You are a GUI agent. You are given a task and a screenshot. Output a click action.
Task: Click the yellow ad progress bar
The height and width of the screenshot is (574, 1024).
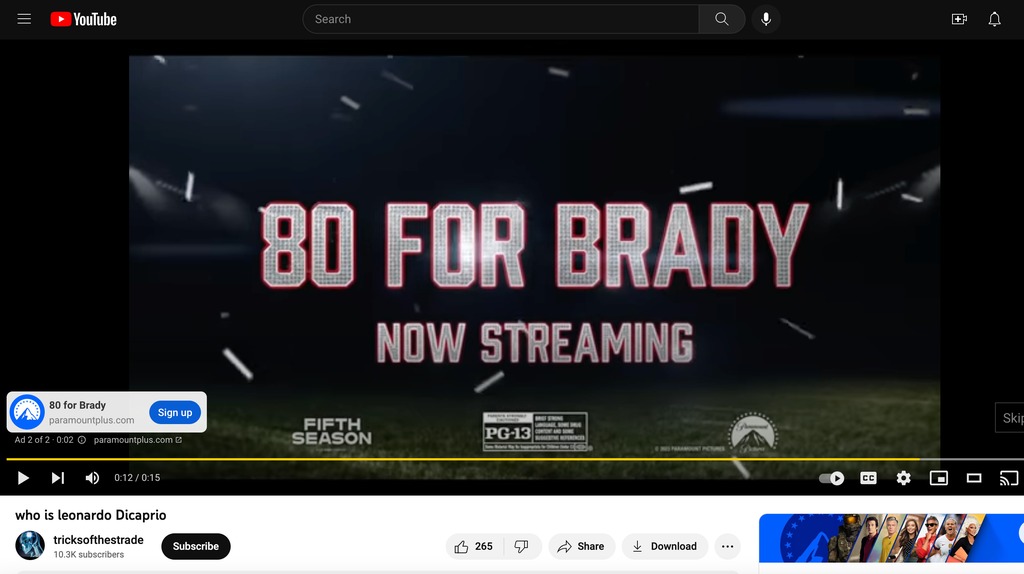[500, 459]
